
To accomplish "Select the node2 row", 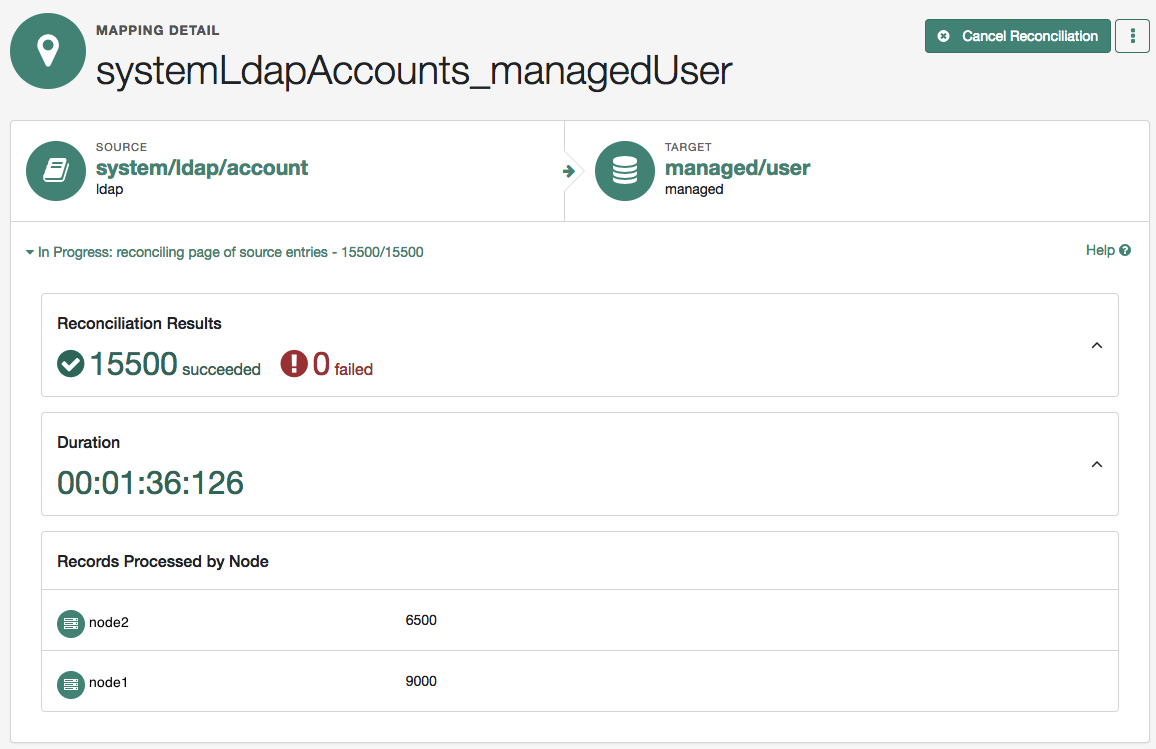I will (x=579, y=622).
